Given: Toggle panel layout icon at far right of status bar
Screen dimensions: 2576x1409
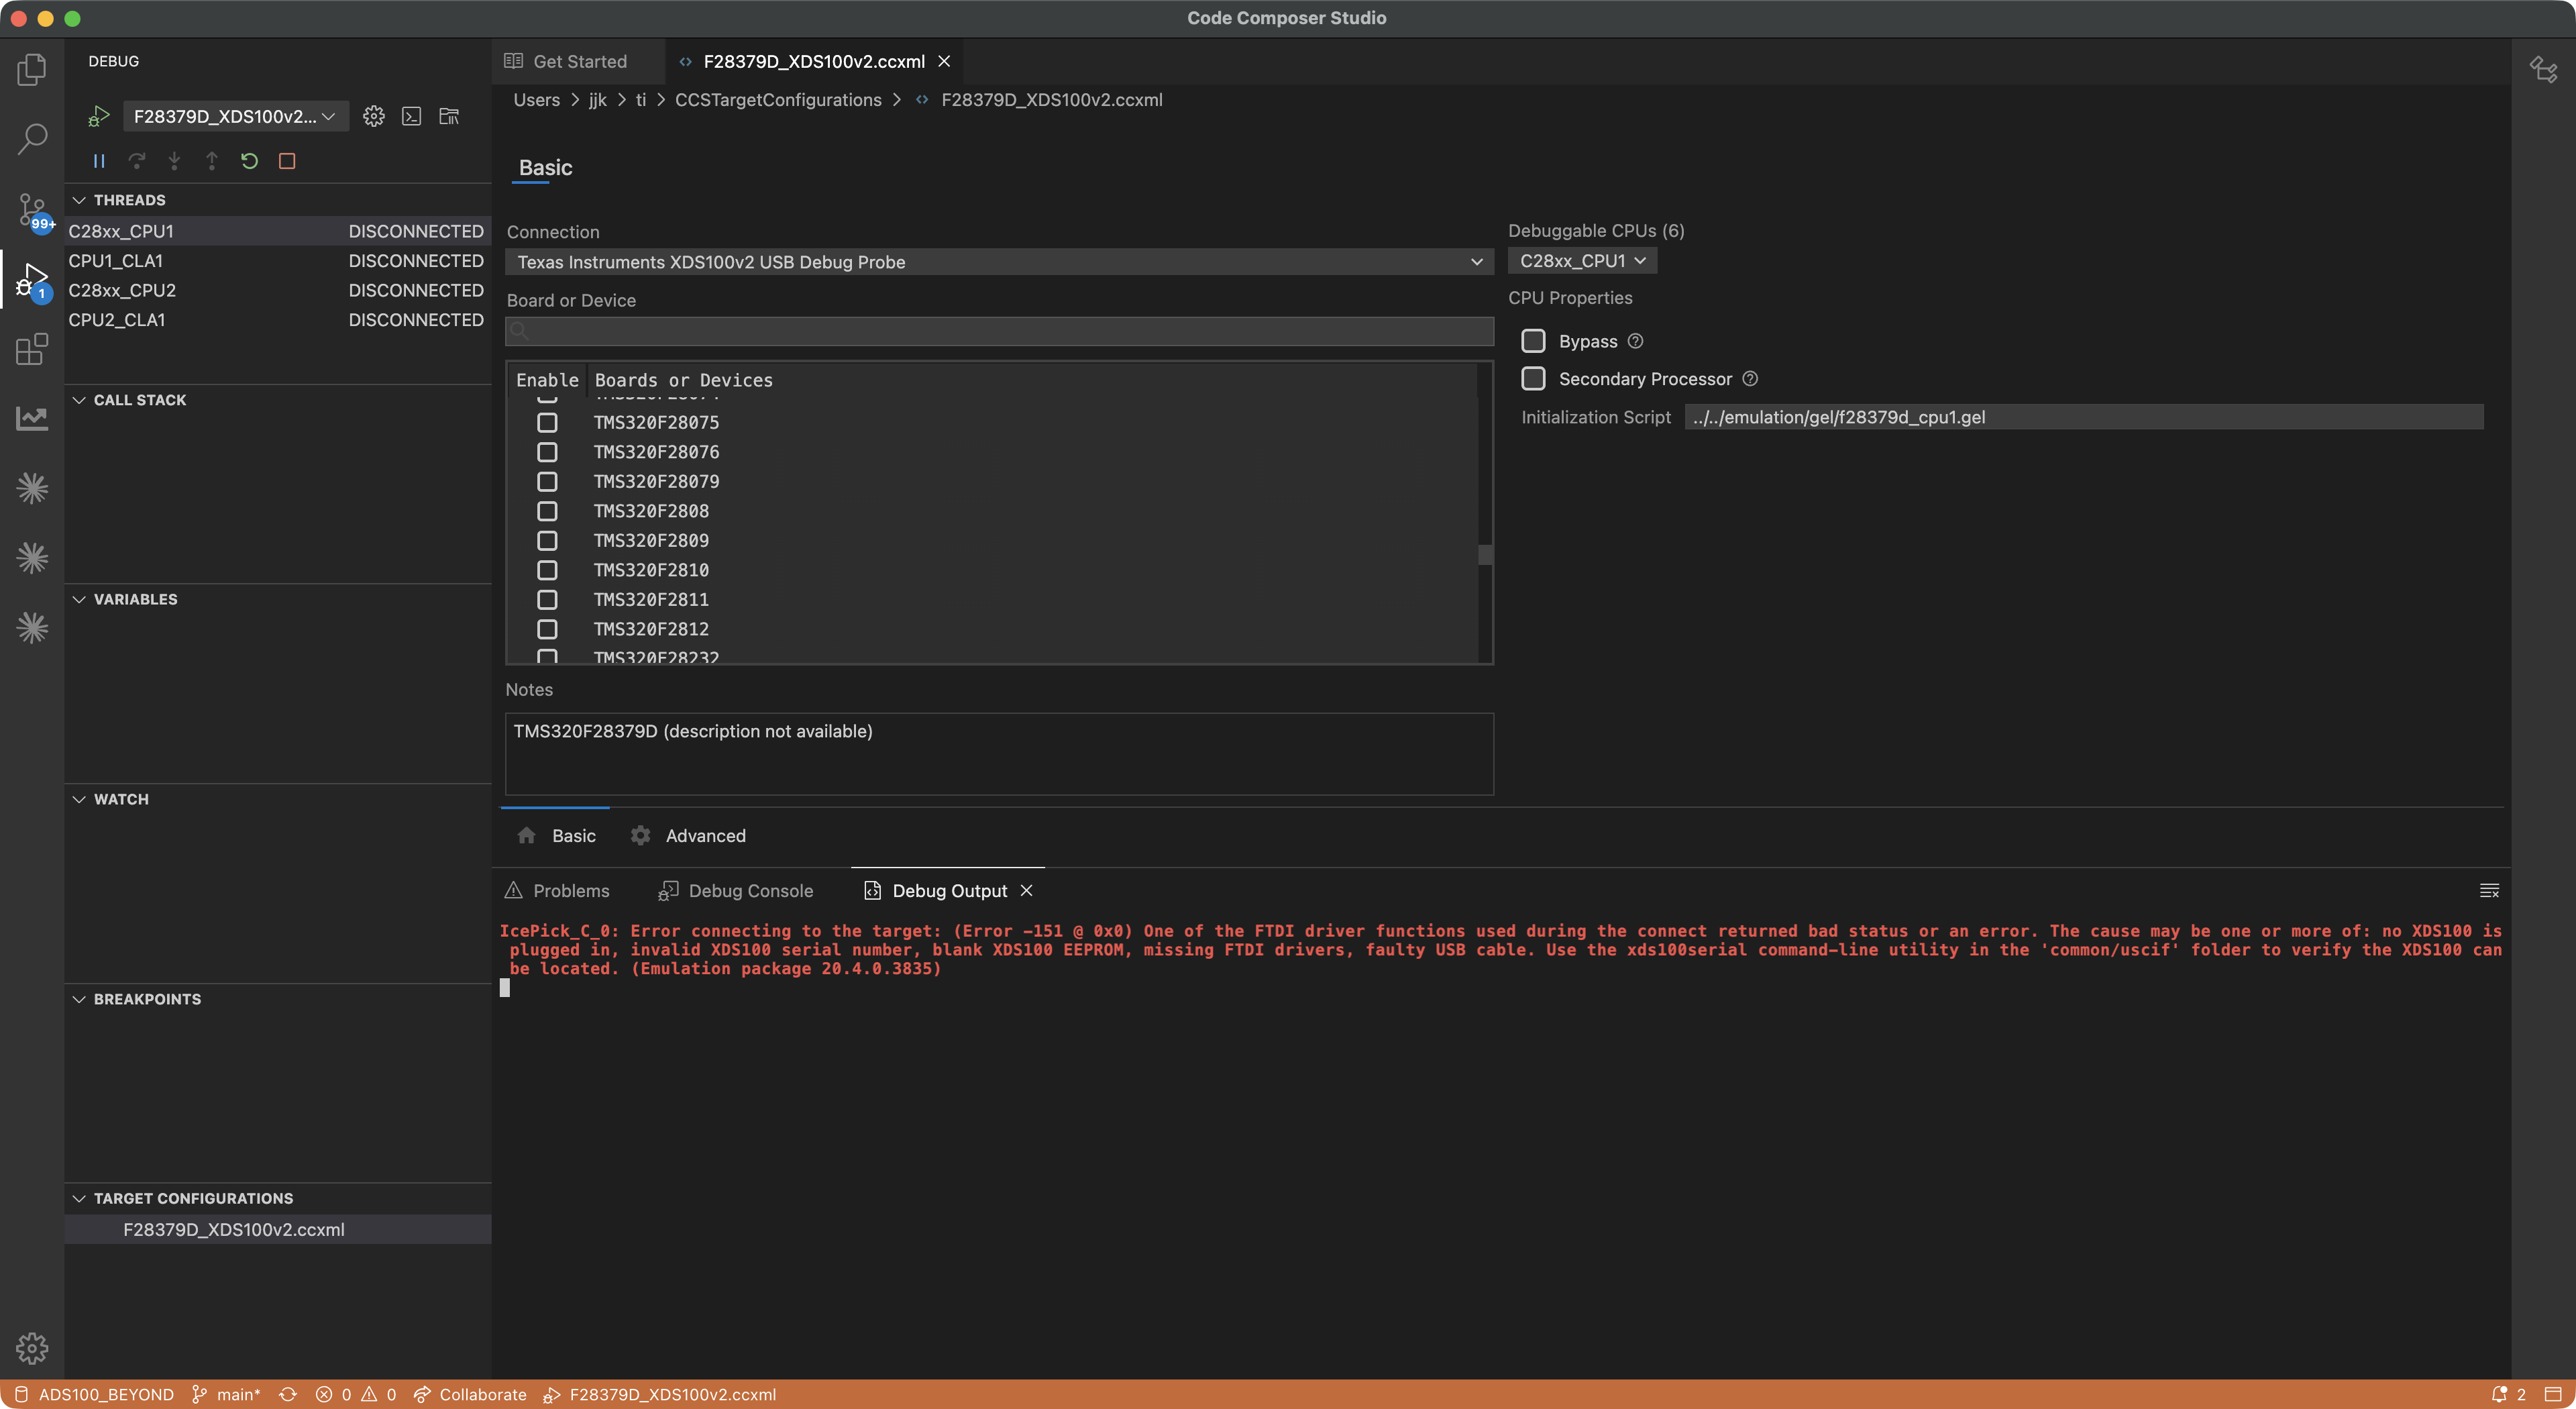Looking at the screenshot, I should pos(2553,1394).
